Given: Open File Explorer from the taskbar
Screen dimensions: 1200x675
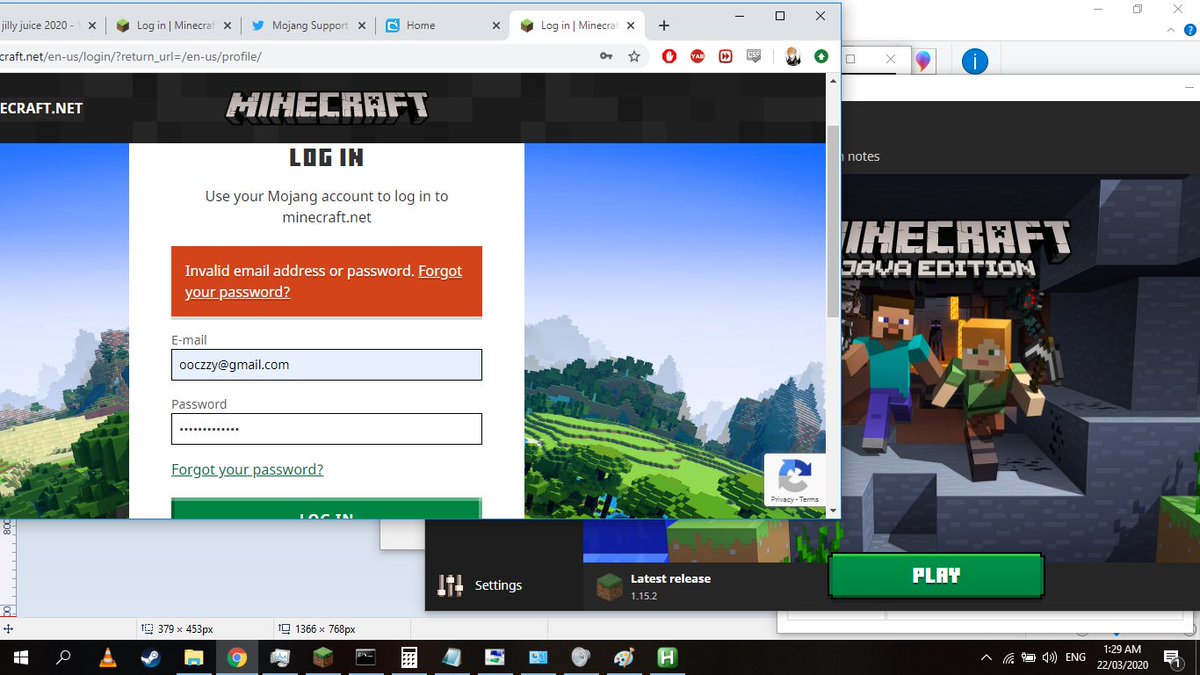Looking at the screenshot, I should pos(194,658).
